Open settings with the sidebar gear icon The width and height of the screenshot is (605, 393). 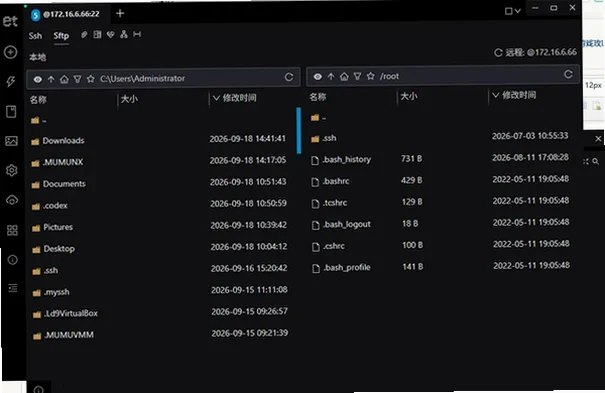[12, 170]
